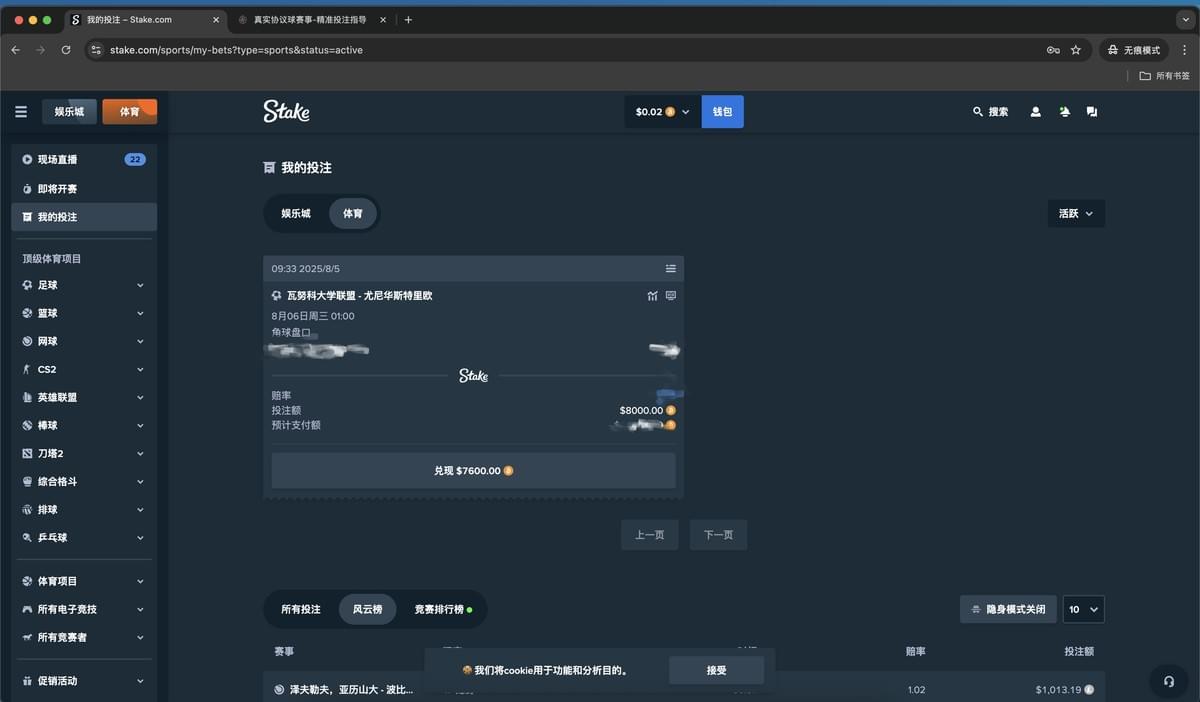
Task: Expand the 英雄联盟 sidebar category
Action: [84, 397]
